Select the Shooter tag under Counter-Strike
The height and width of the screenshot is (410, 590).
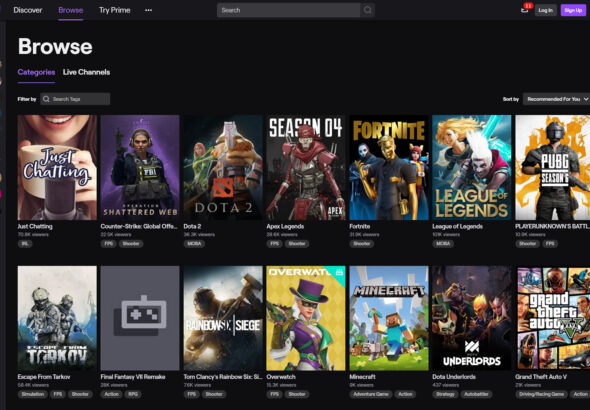(131, 244)
